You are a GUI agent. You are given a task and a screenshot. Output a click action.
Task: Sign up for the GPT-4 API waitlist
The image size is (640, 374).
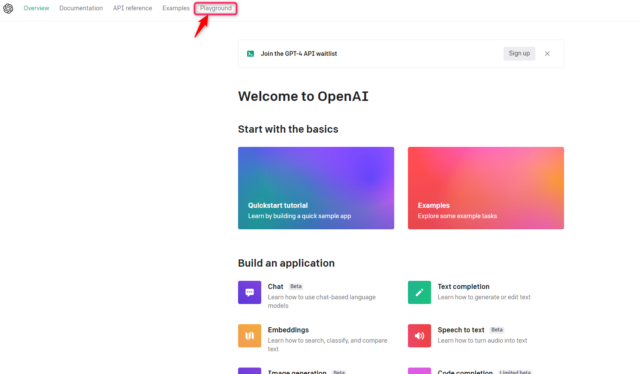point(519,53)
